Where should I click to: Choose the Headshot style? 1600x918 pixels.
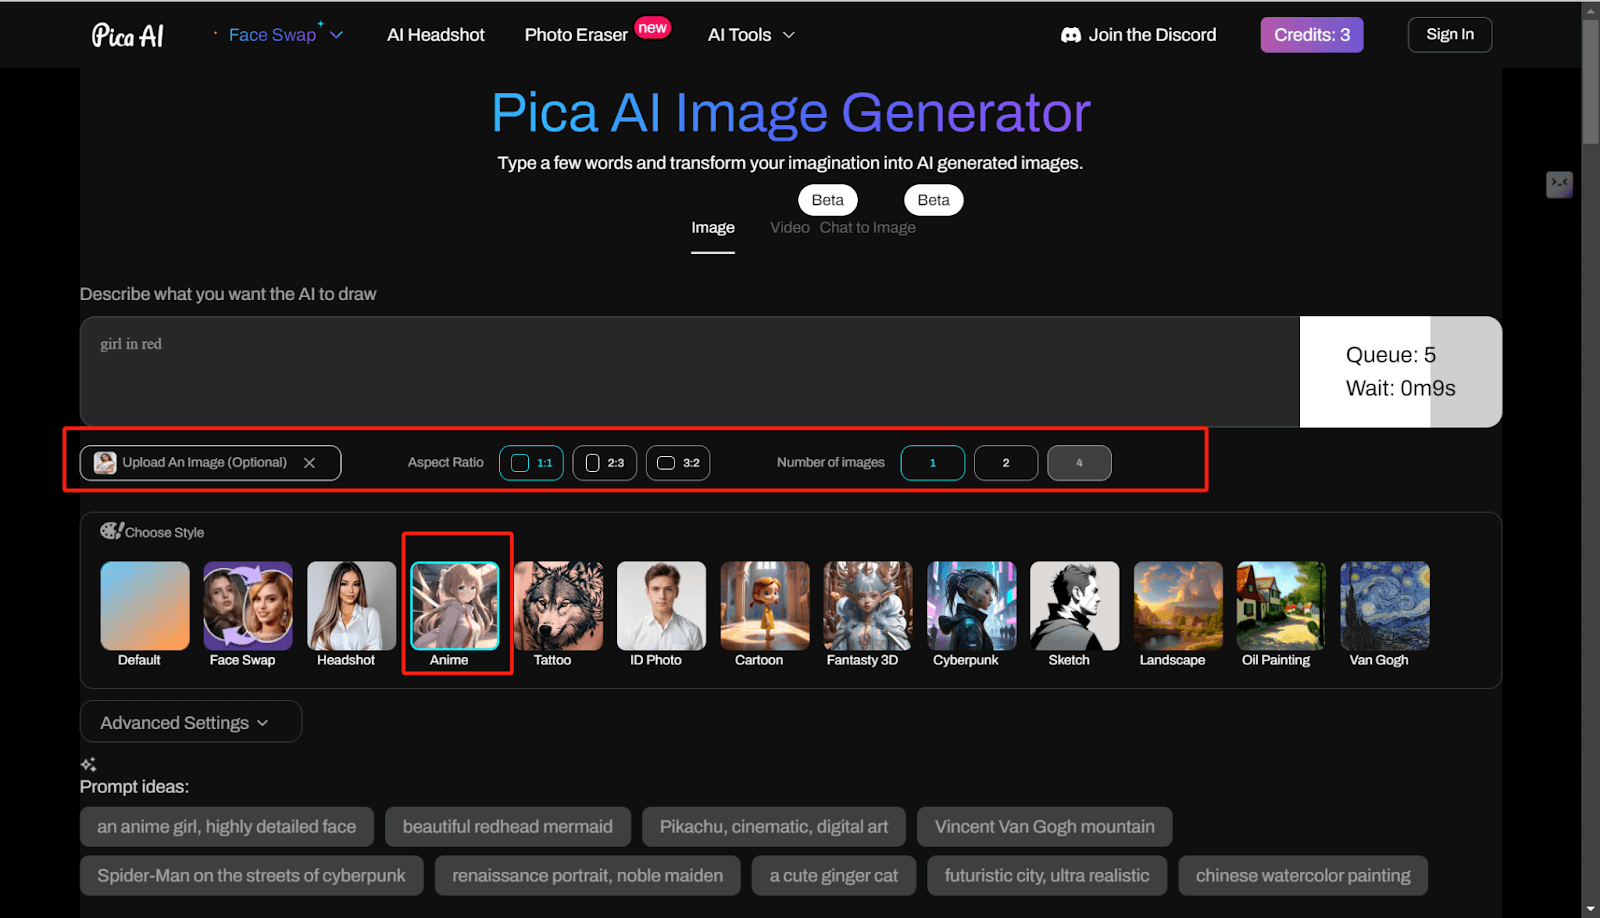351,606
